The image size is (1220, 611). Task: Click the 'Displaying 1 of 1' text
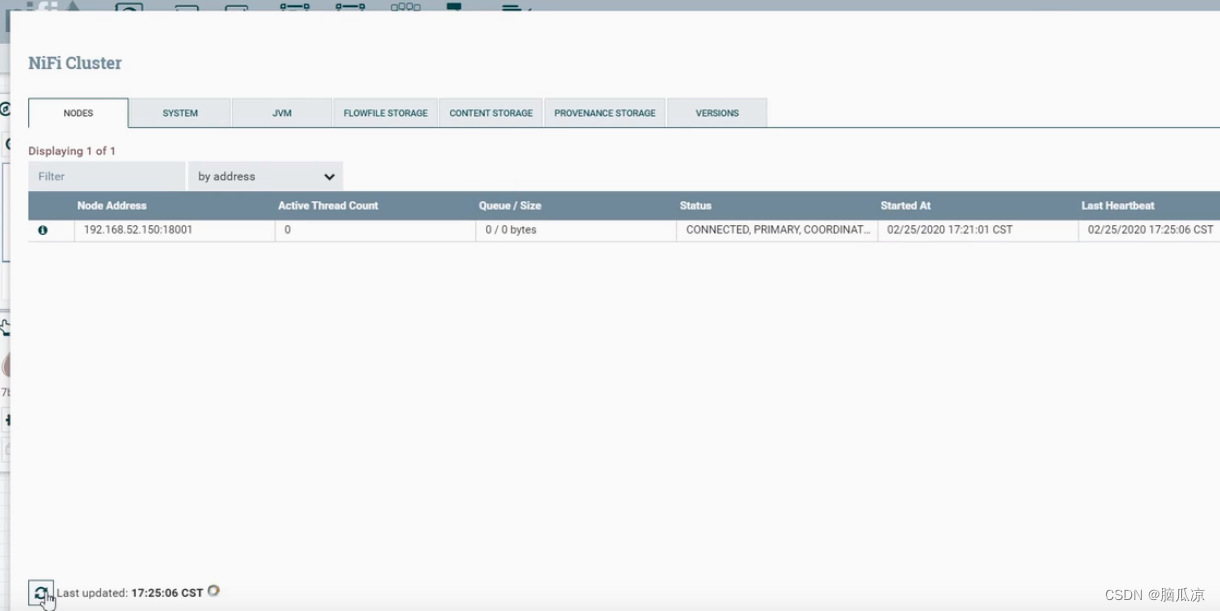[72, 151]
